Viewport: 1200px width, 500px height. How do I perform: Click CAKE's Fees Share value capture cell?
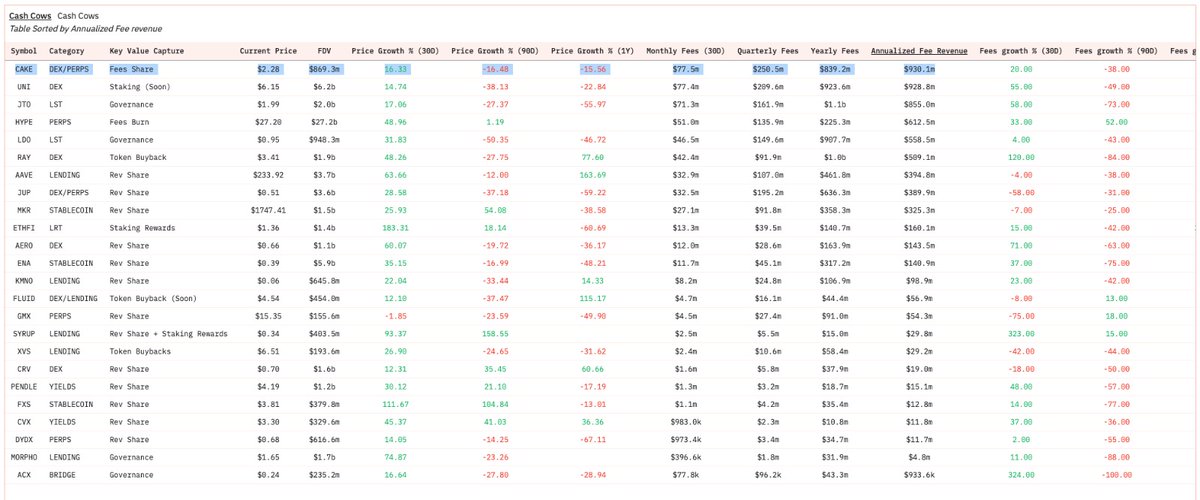pyautogui.click(x=134, y=69)
